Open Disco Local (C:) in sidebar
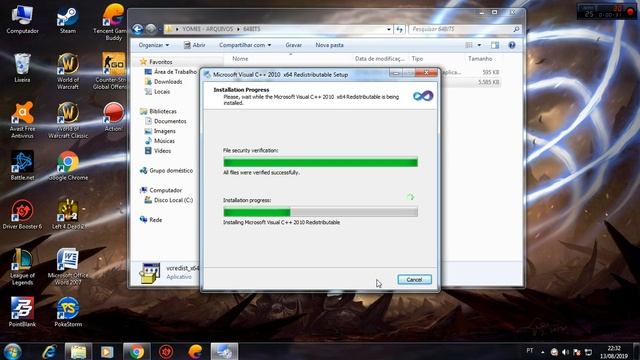The image size is (640, 360). pos(169,200)
